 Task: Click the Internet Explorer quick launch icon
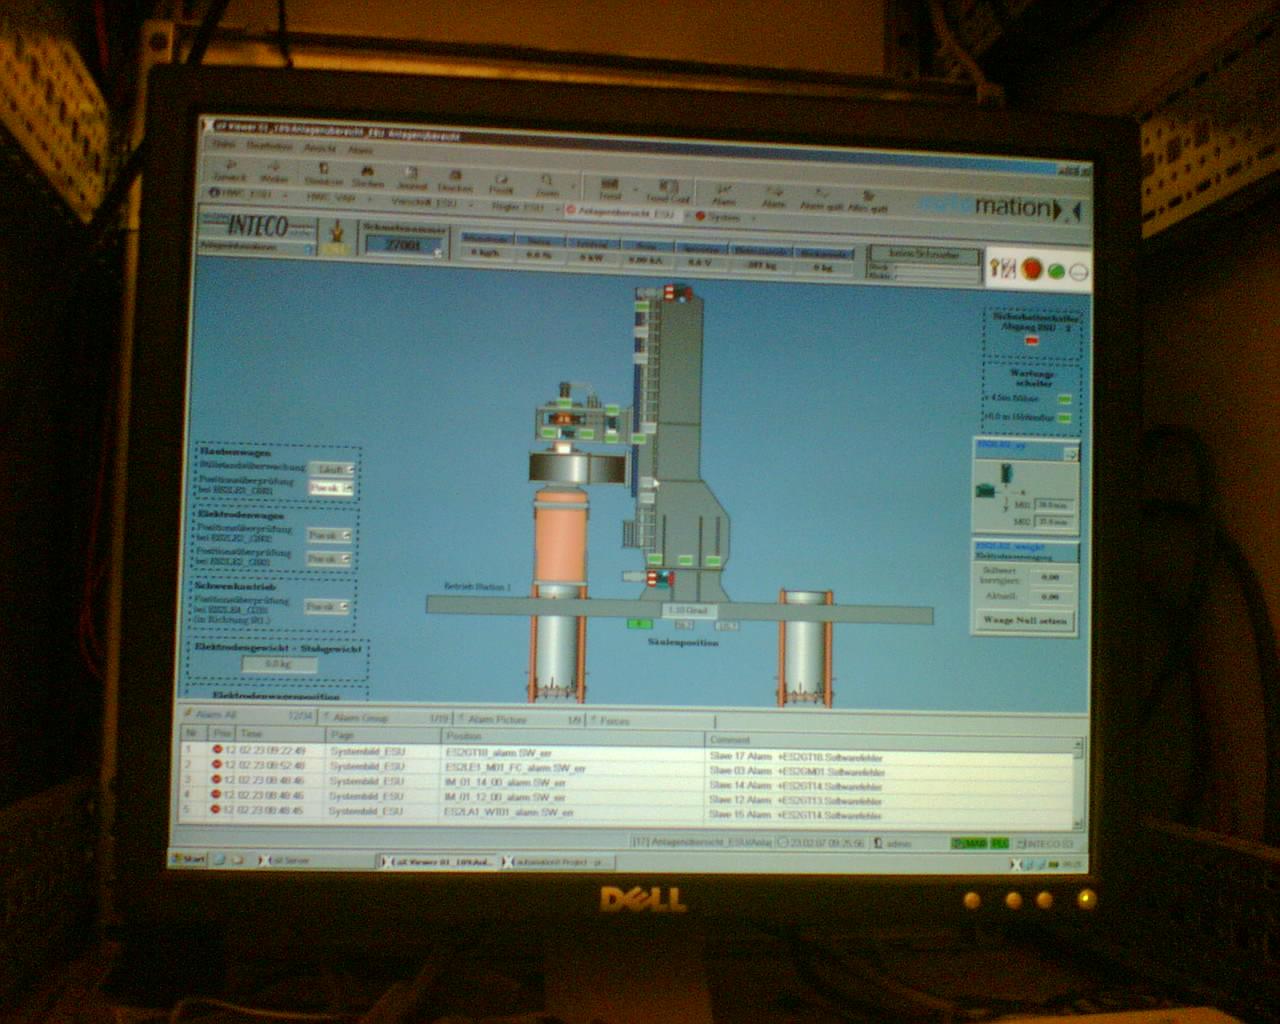click(219, 859)
